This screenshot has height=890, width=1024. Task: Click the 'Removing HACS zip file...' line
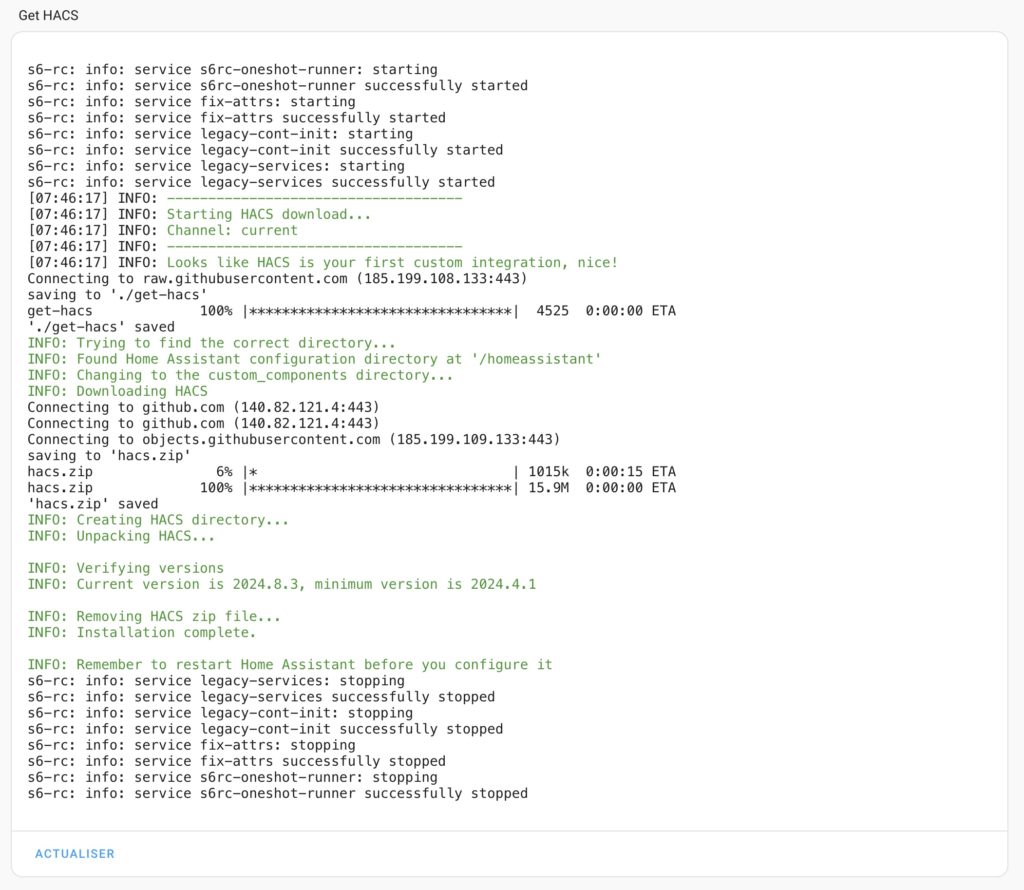click(154, 617)
